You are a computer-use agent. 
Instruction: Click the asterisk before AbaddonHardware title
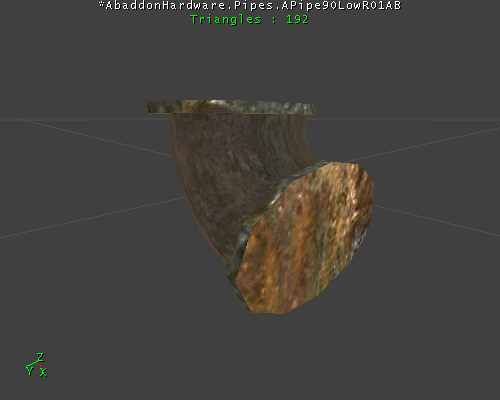click(102, 4)
